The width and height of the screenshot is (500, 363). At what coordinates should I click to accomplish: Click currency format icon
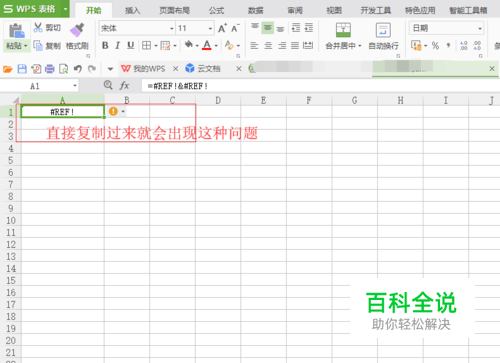point(416,45)
